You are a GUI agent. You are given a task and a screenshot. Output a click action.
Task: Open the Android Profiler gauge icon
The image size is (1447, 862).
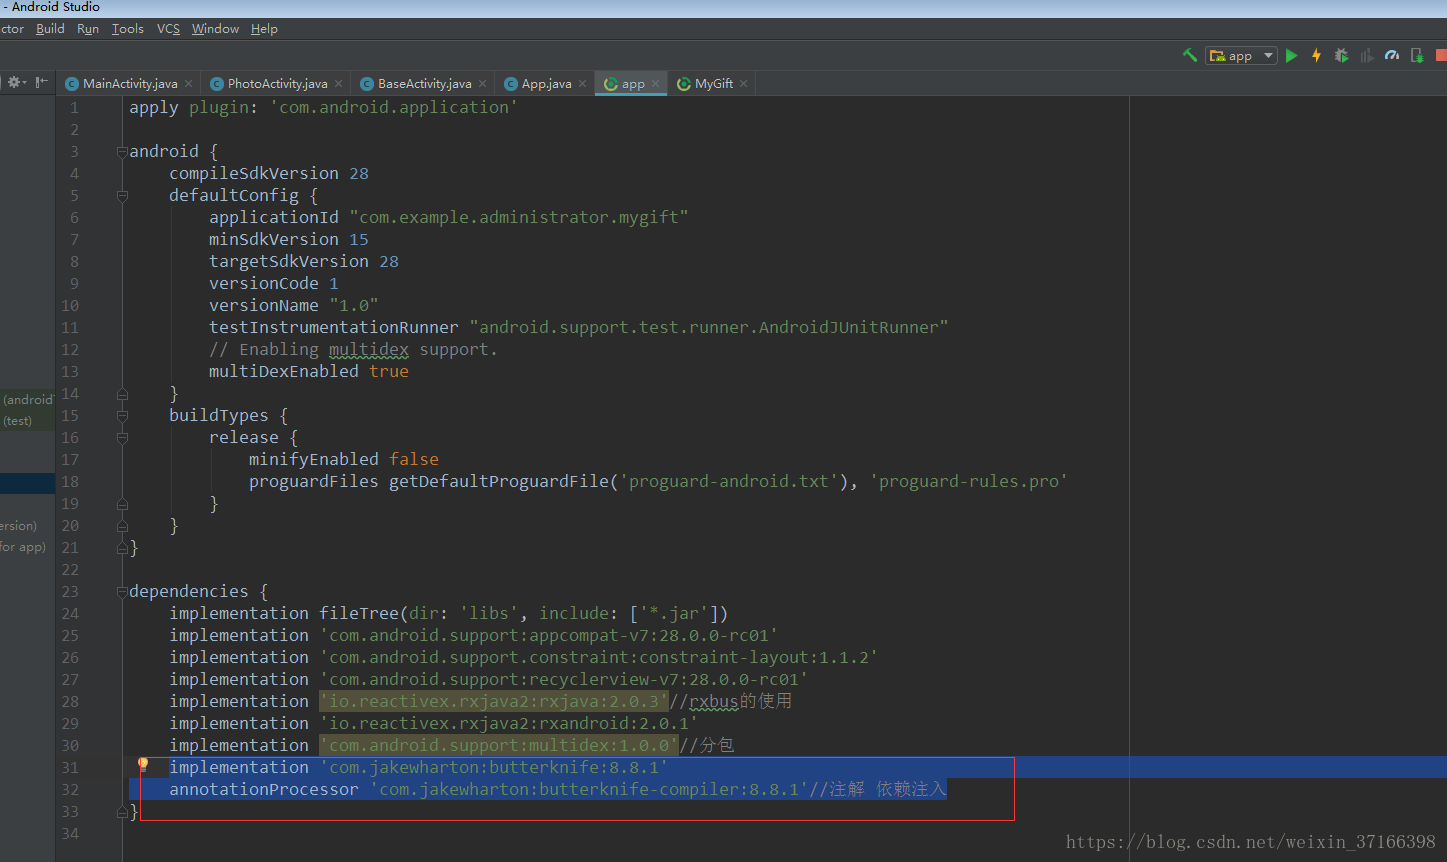coord(1392,56)
